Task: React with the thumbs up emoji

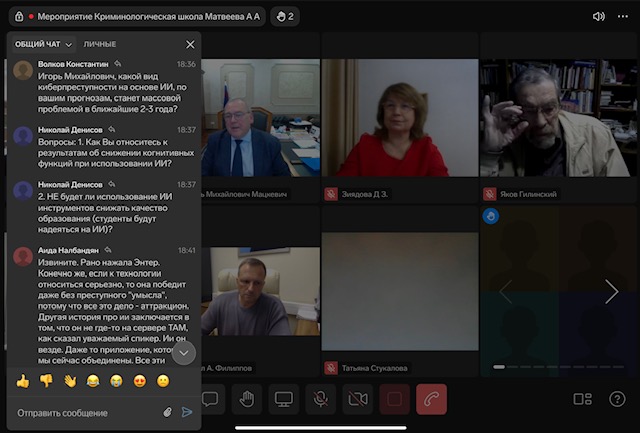Action: coord(23,381)
